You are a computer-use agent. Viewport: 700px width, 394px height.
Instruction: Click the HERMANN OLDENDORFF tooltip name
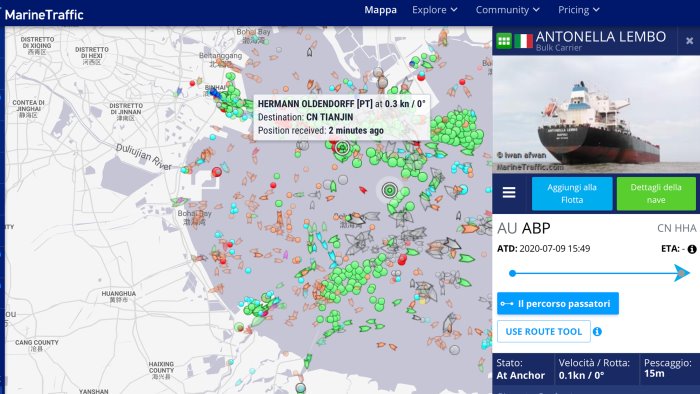click(x=315, y=104)
